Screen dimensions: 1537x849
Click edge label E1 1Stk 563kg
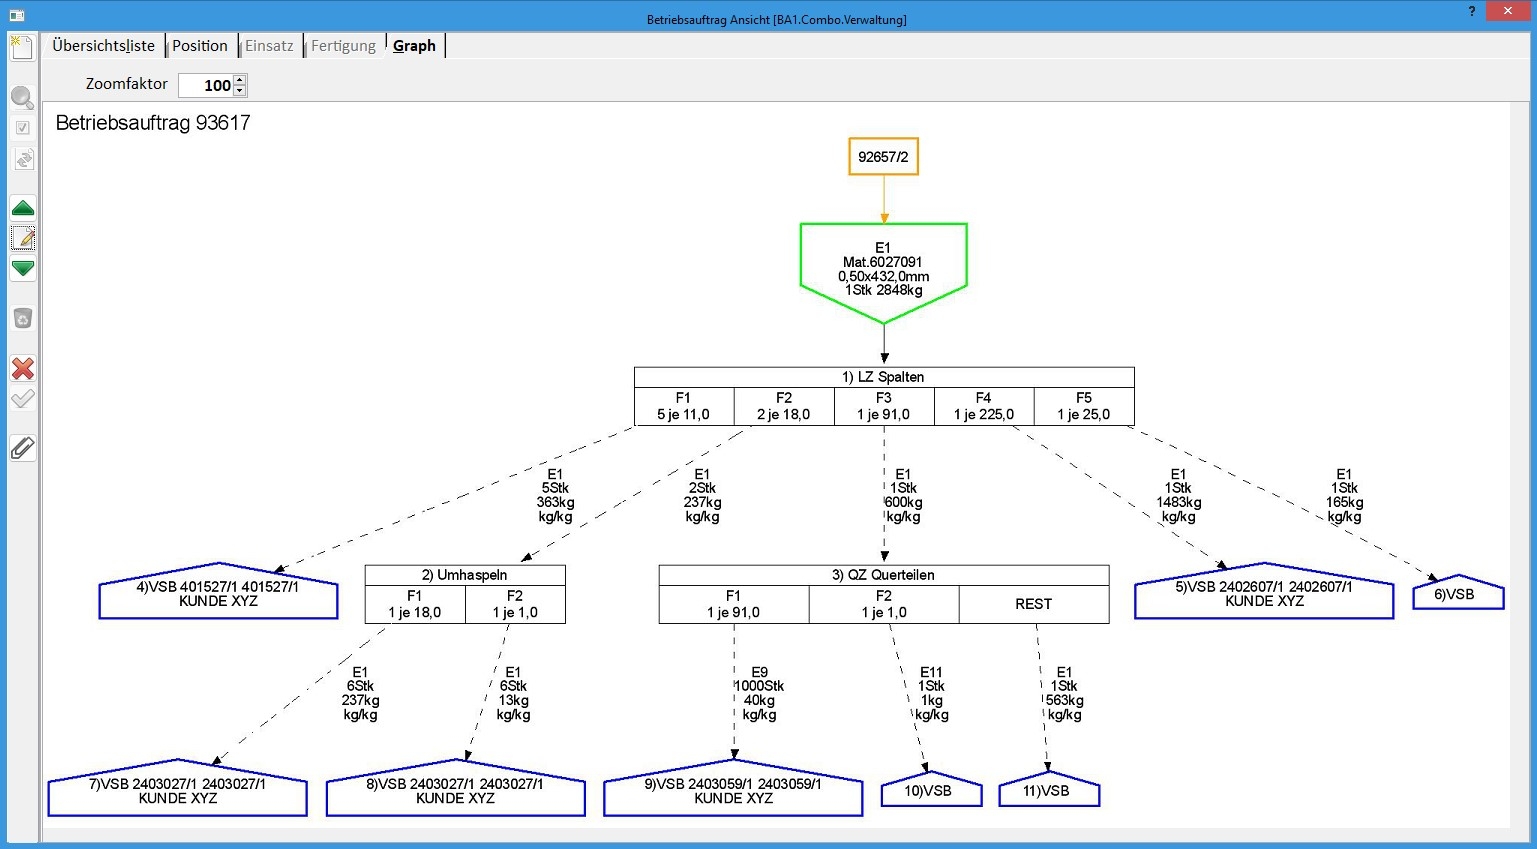click(x=1064, y=694)
